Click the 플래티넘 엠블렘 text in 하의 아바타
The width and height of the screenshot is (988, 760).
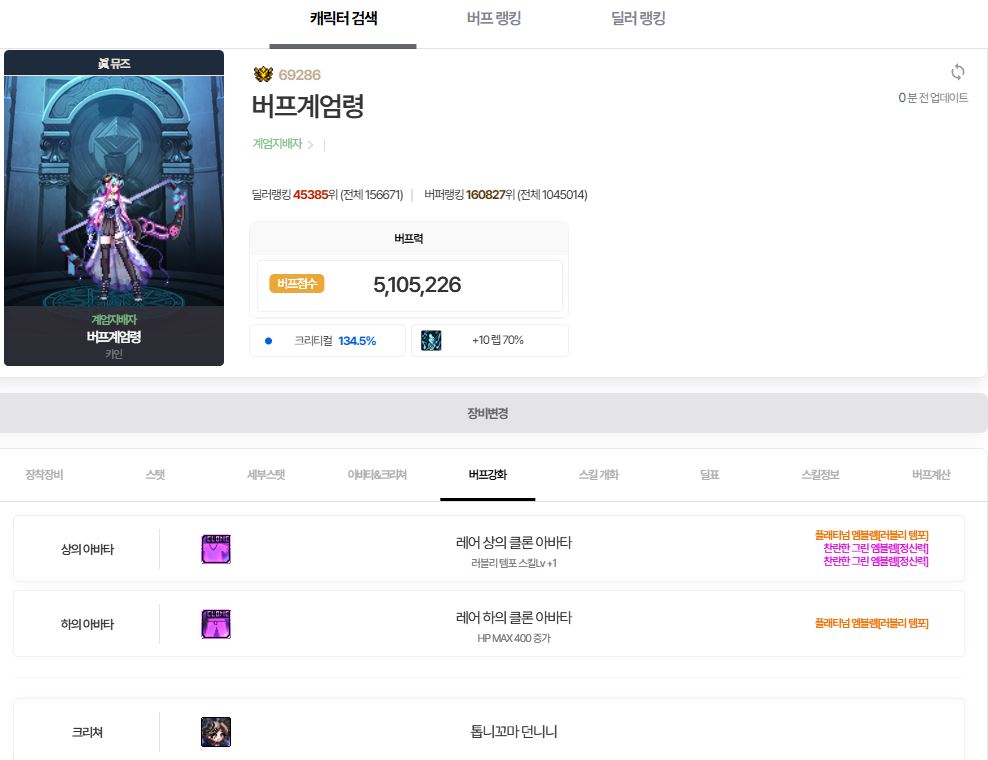[871, 624]
